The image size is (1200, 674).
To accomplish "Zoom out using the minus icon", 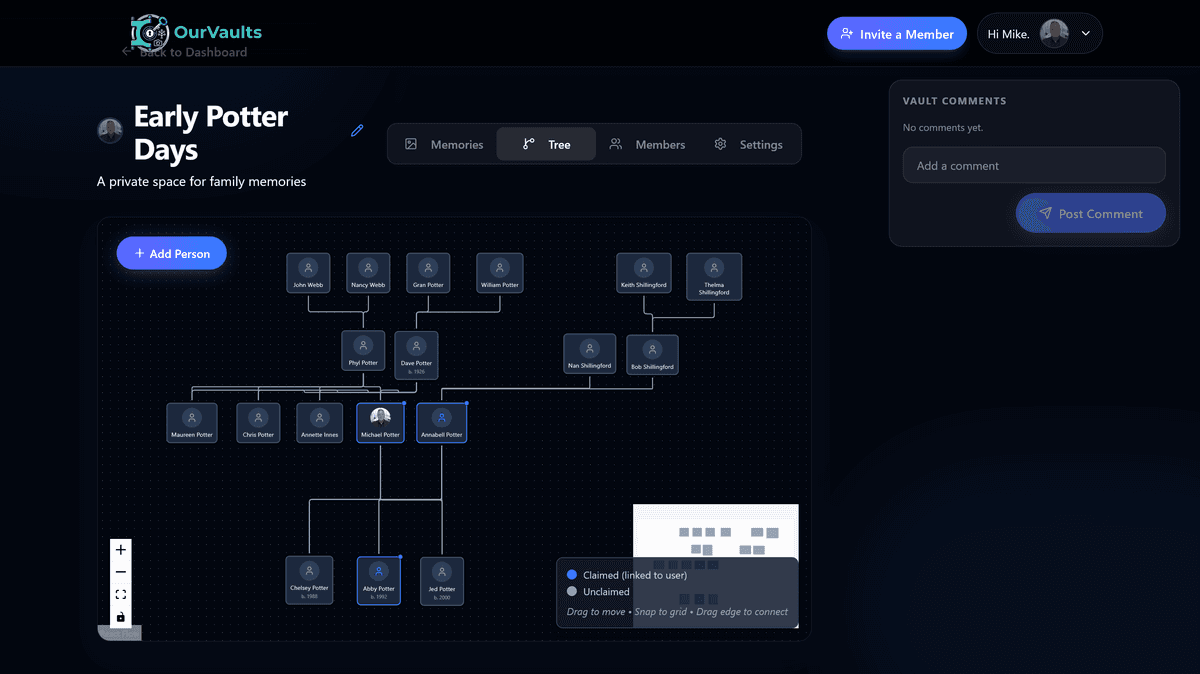I will click(120, 571).
